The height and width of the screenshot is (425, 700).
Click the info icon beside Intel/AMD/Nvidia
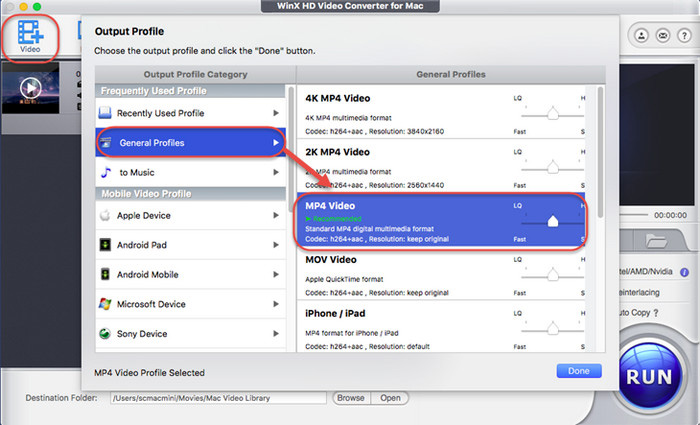click(684, 272)
